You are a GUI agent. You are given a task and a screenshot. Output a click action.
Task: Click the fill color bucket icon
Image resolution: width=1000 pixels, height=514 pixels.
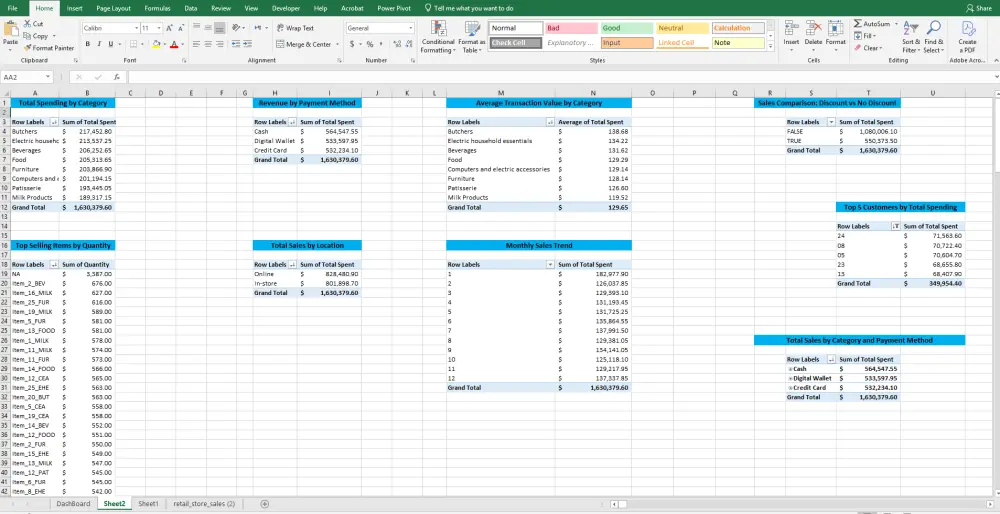156,44
